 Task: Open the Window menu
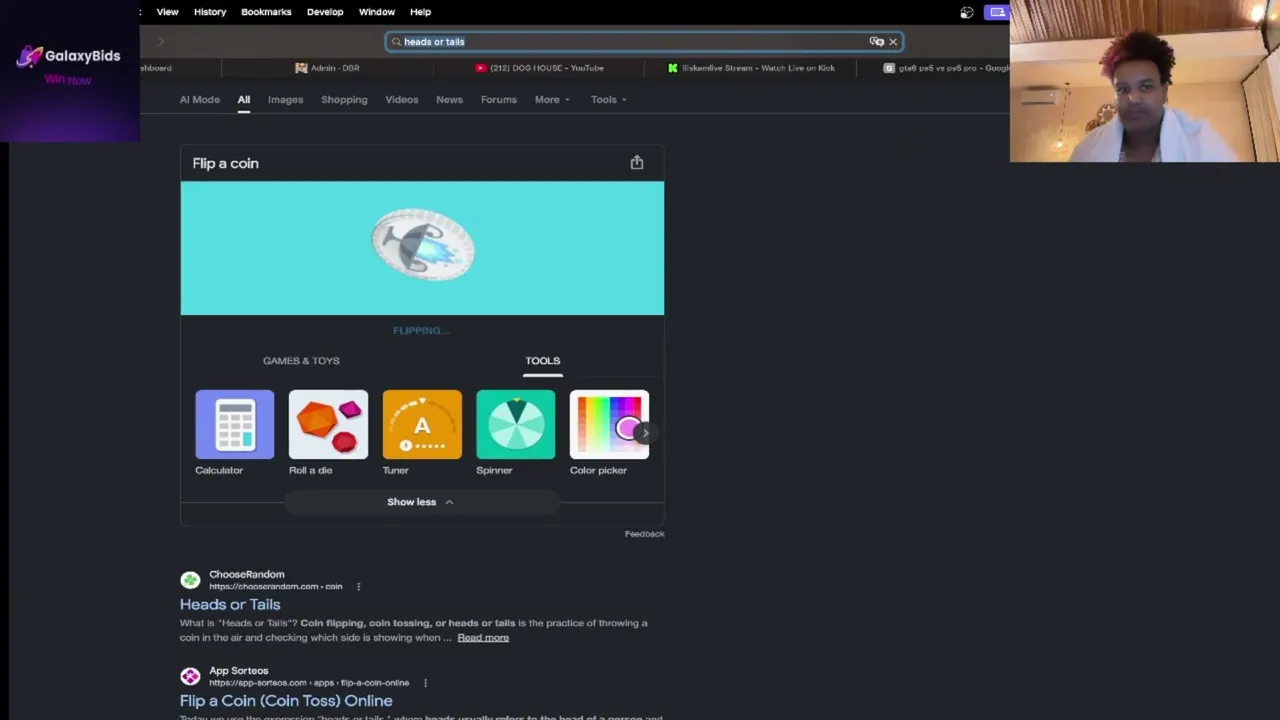point(377,12)
